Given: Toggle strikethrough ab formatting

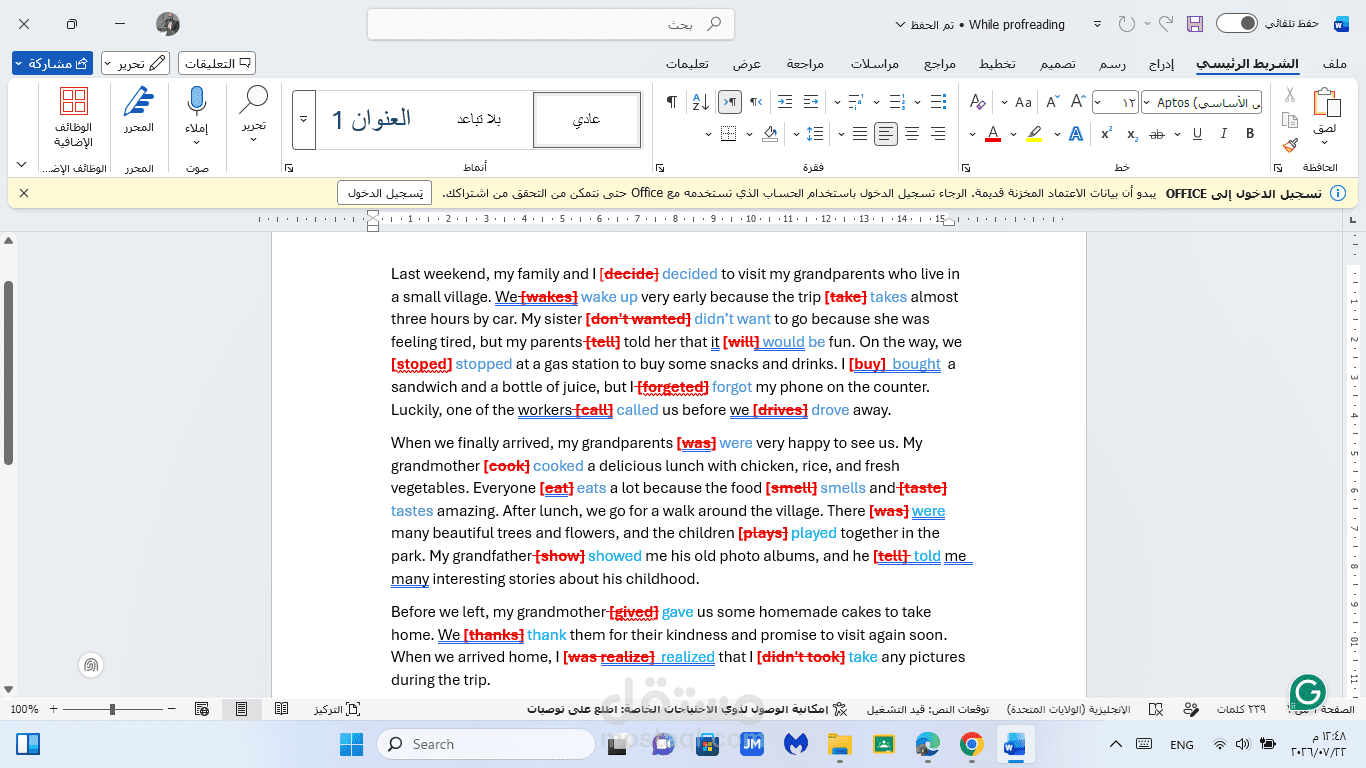Looking at the screenshot, I should (1158, 134).
